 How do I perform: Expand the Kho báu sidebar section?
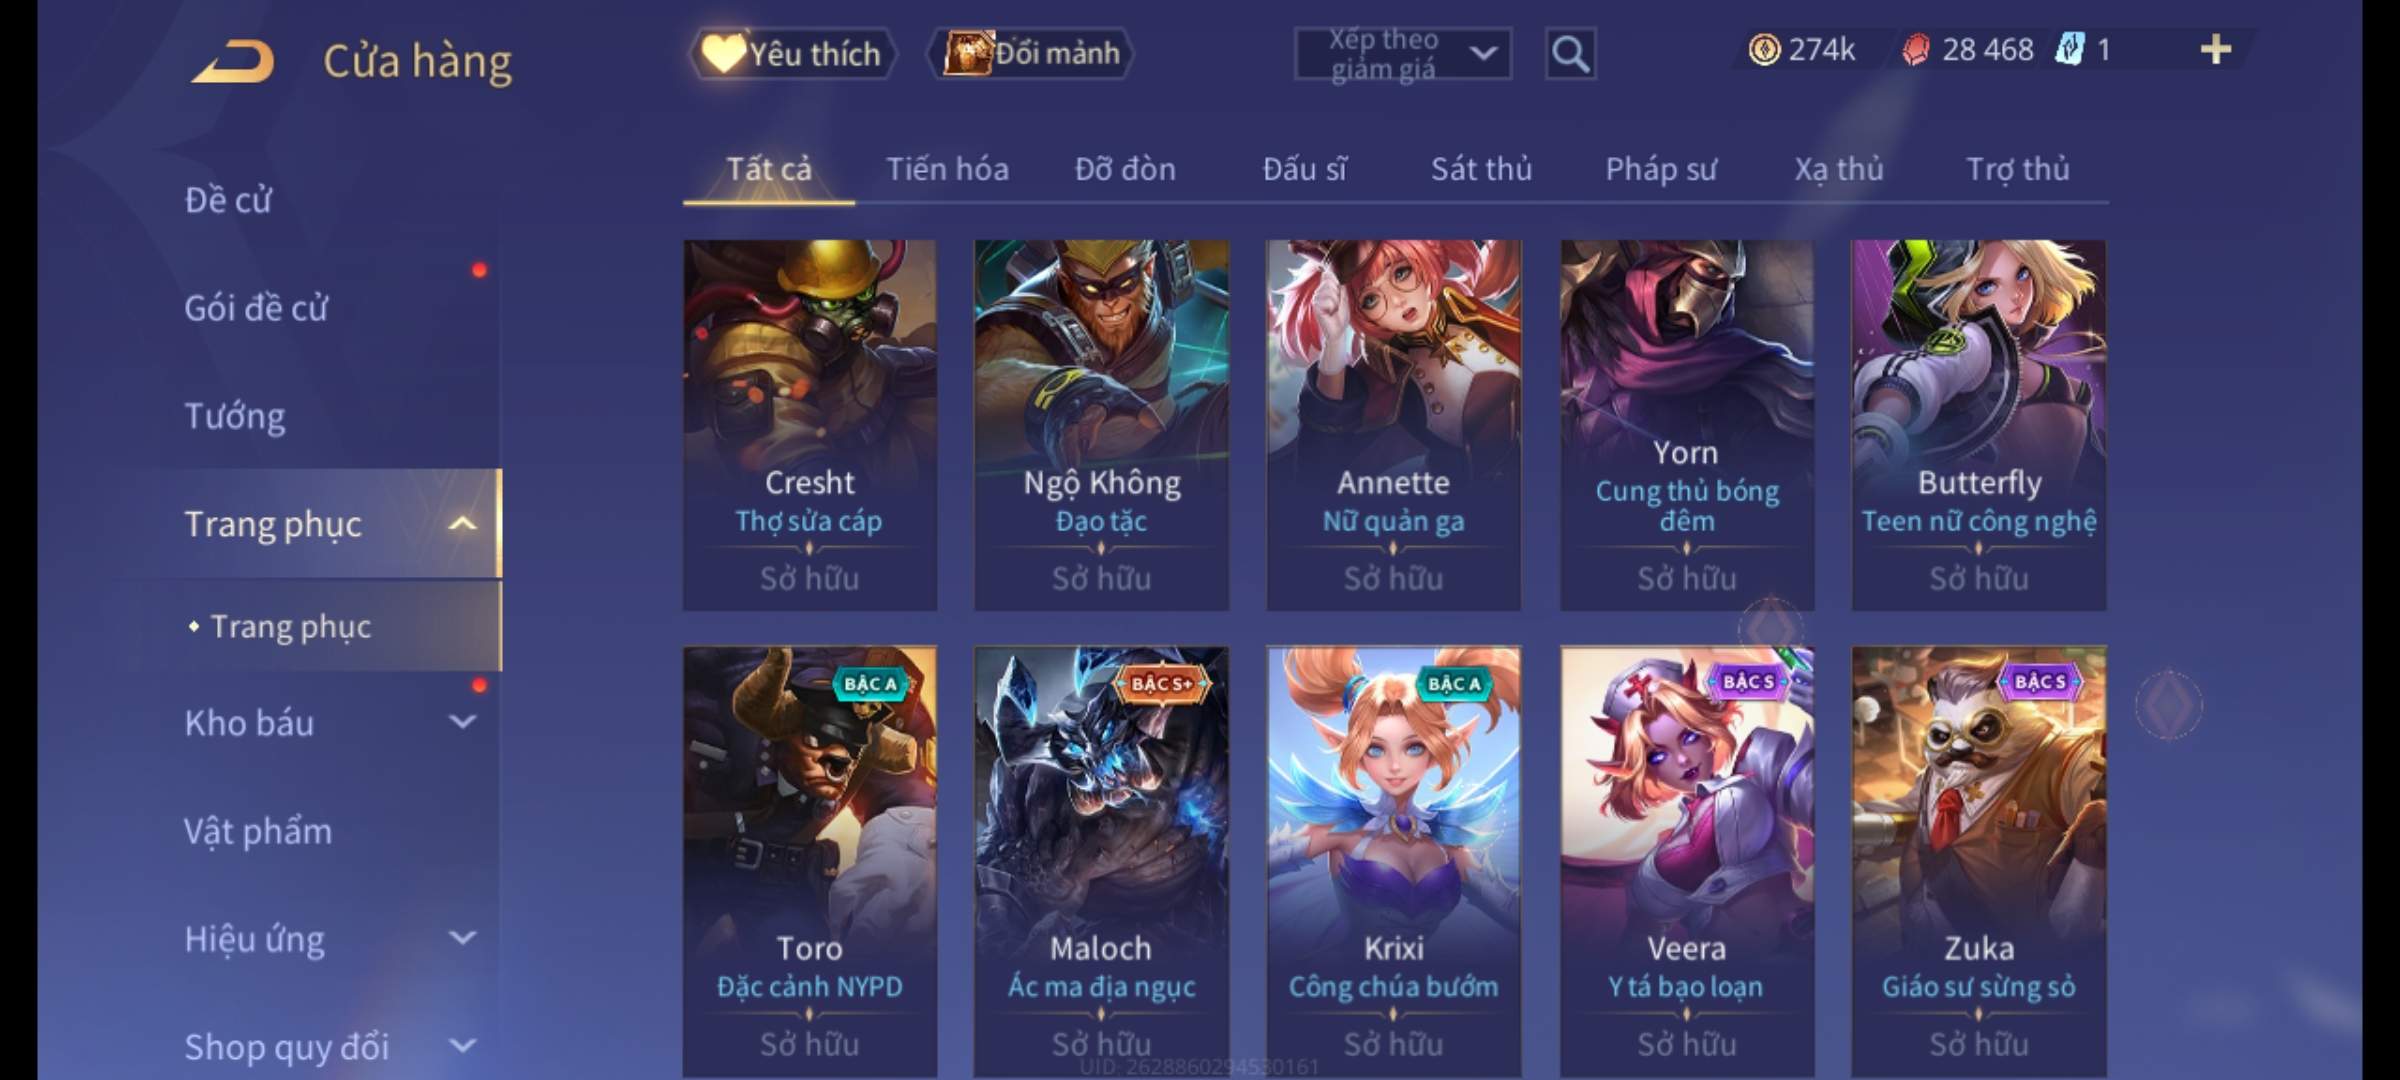pos(462,721)
